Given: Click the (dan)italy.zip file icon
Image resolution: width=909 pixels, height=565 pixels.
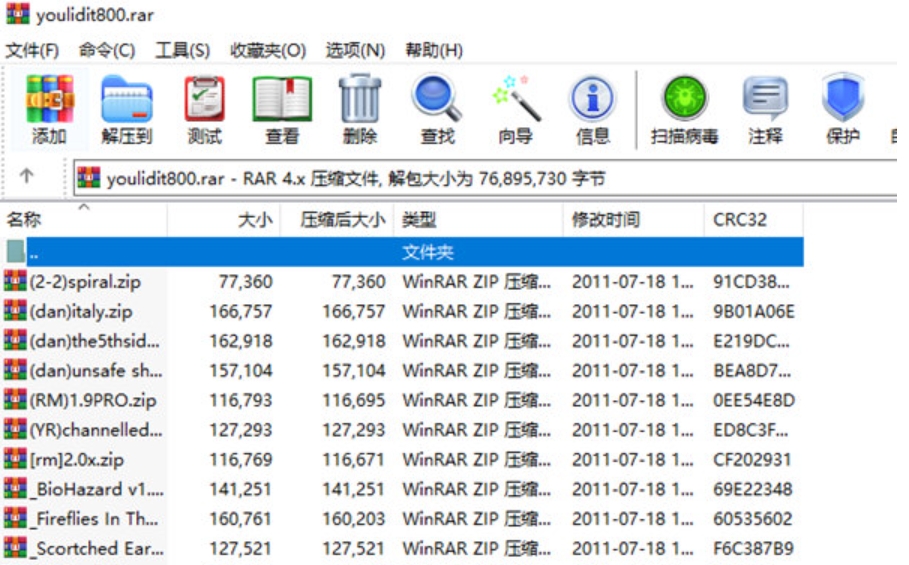Looking at the screenshot, I should tap(15, 311).
